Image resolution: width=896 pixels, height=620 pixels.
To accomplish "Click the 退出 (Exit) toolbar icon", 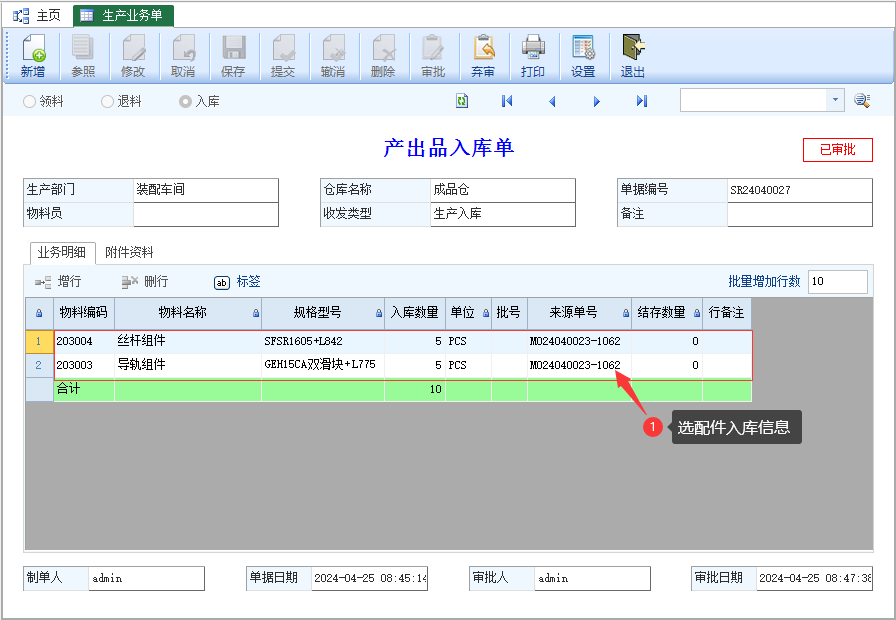I will click(633, 56).
